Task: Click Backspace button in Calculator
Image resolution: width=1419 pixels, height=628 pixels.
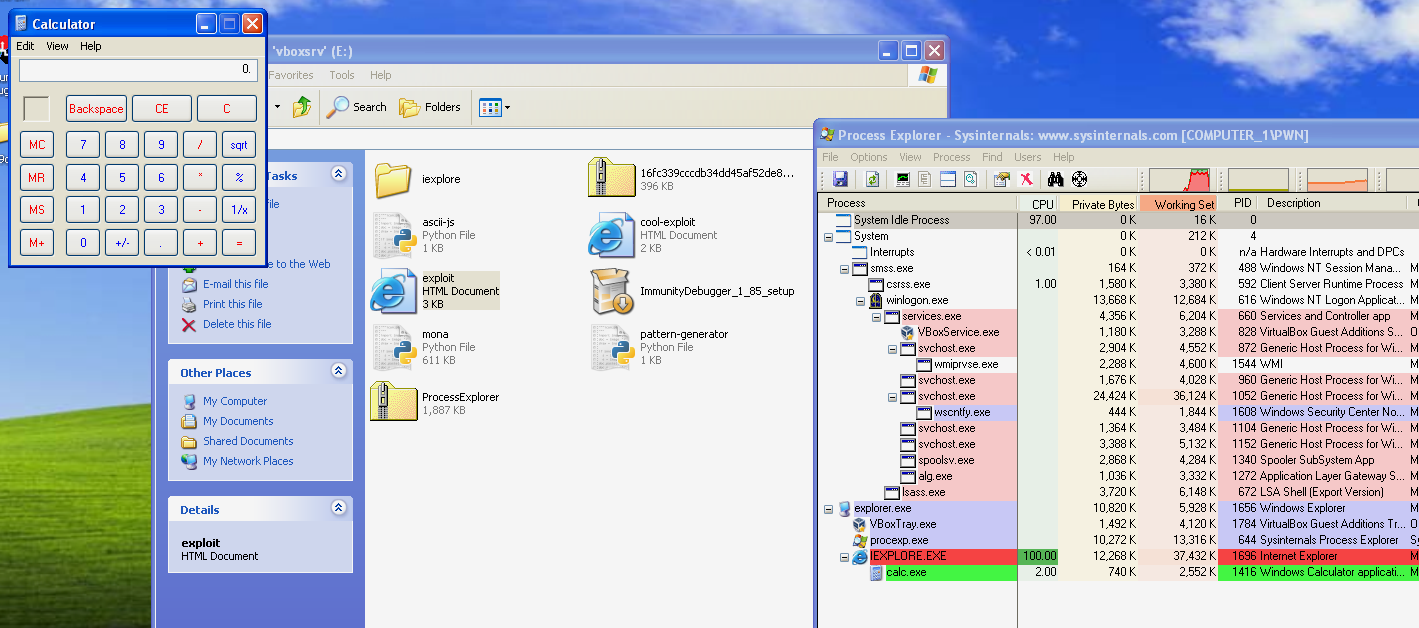Action: (97, 108)
